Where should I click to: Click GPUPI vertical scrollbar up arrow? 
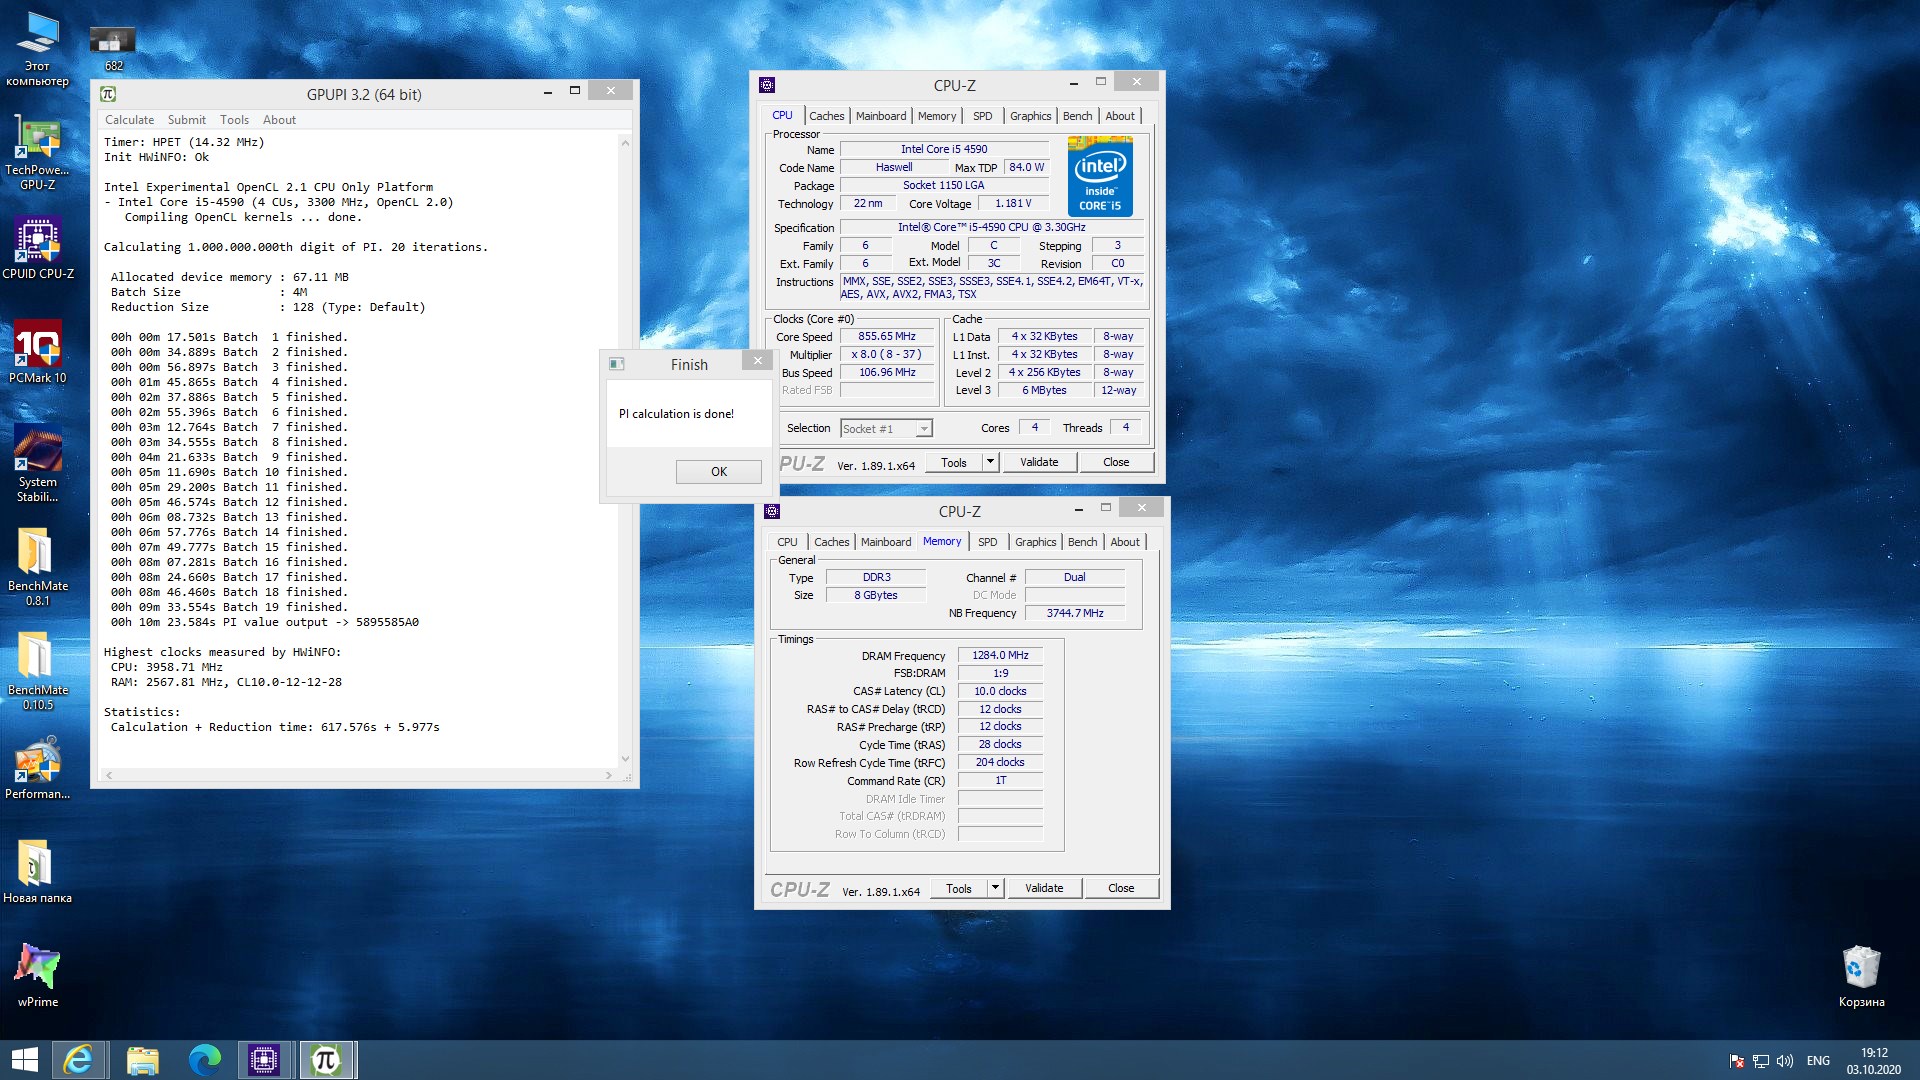tap(625, 143)
